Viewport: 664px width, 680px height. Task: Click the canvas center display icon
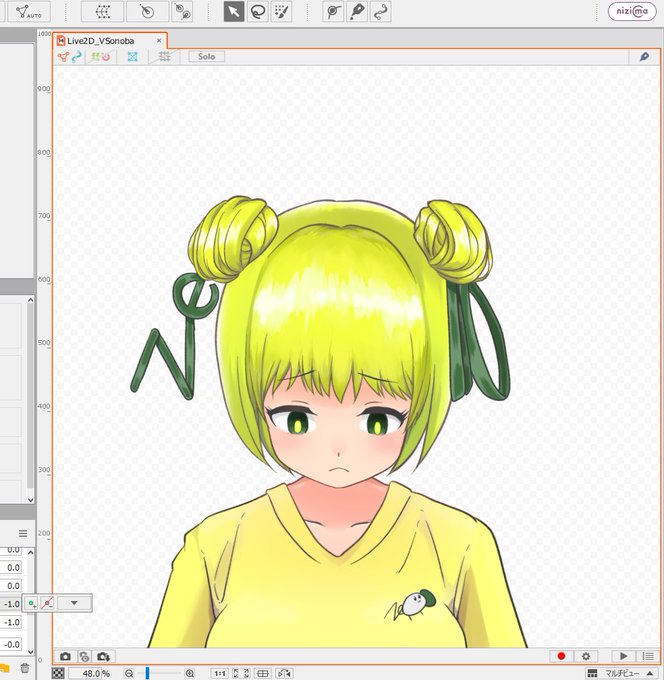(x=263, y=673)
